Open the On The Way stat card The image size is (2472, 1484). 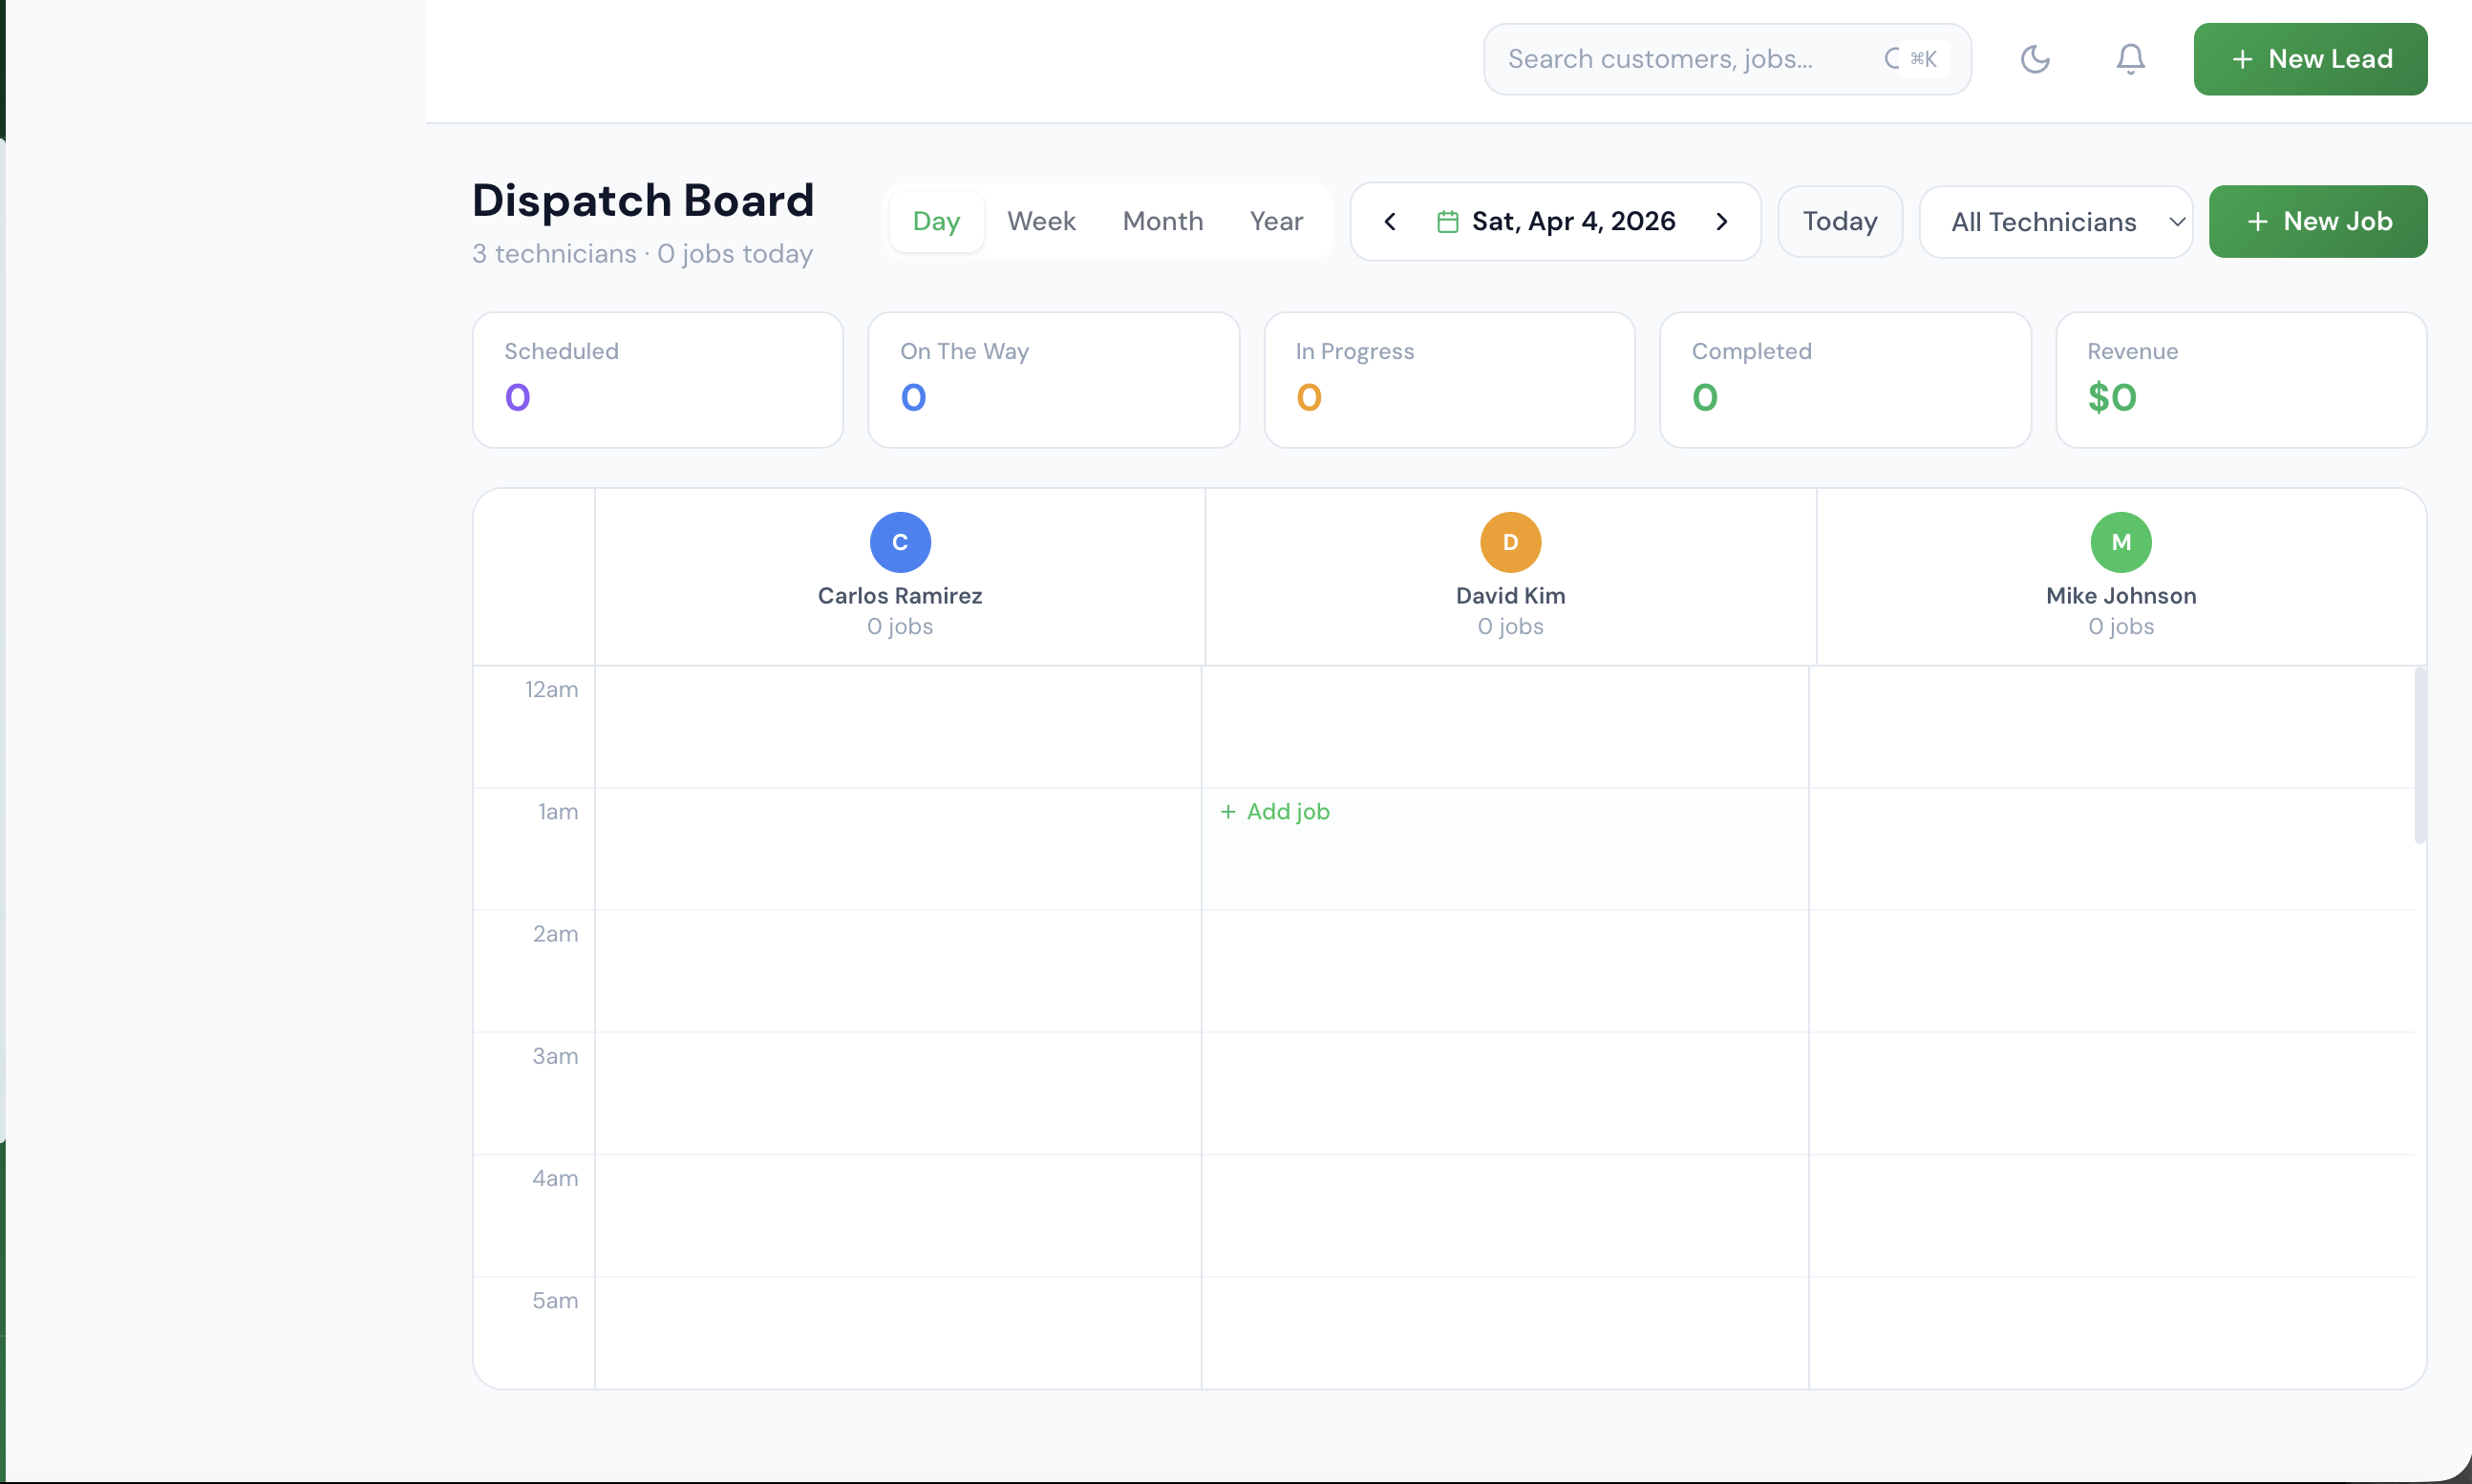(x=1053, y=380)
